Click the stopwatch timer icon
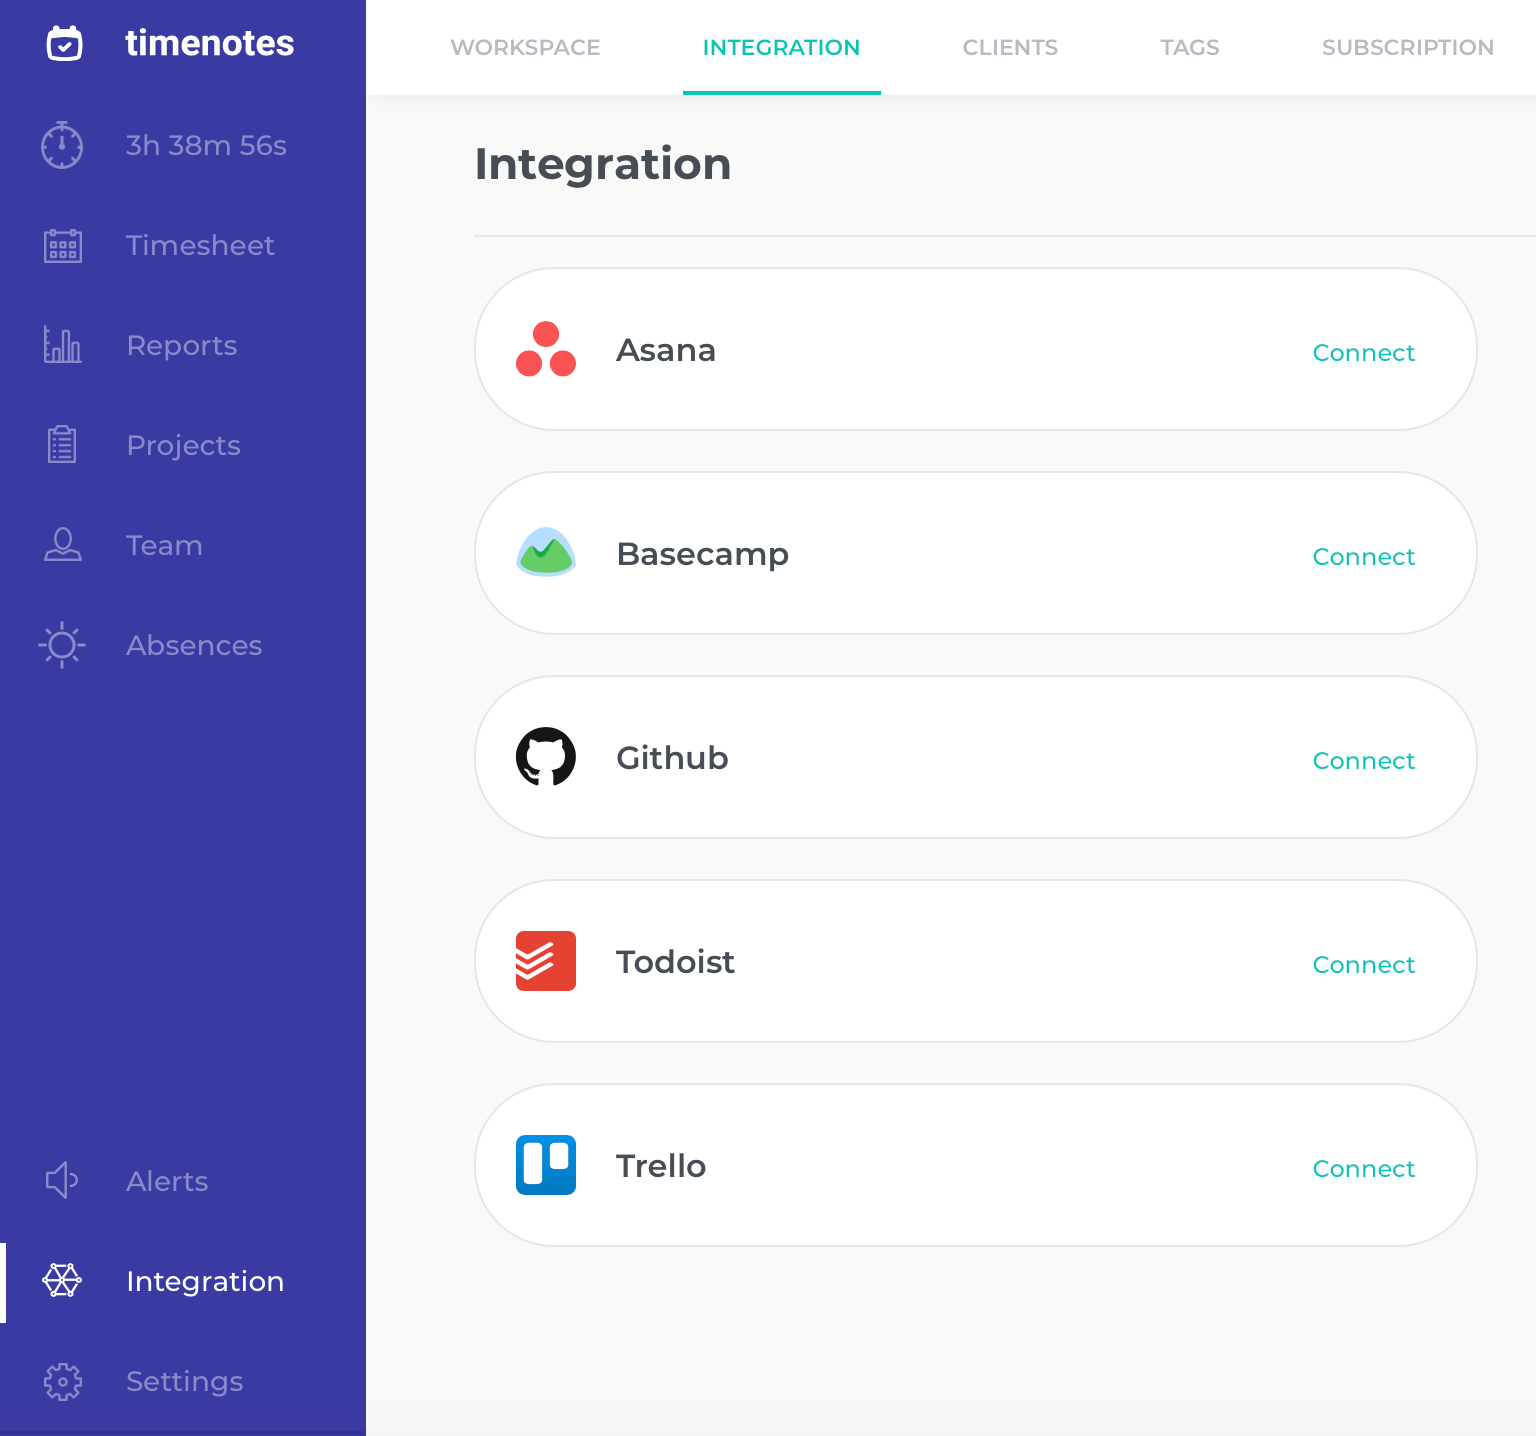The width and height of the screenshot is (1536, 1436). [62, 145]
